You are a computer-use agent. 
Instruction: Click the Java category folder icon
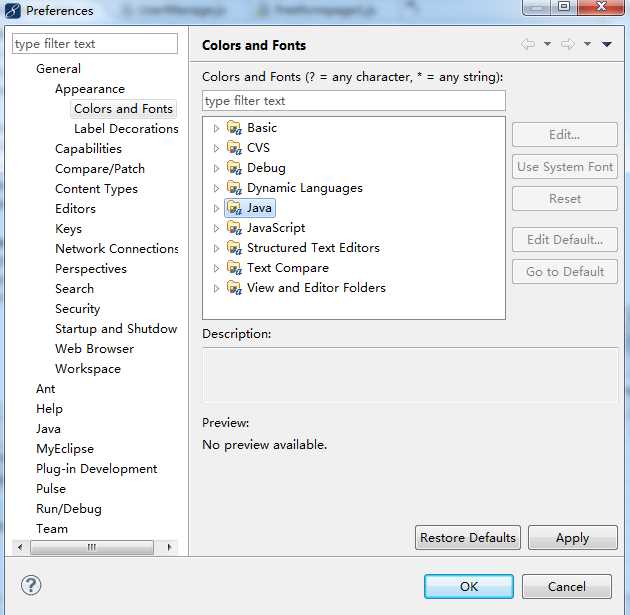(234, 208)
